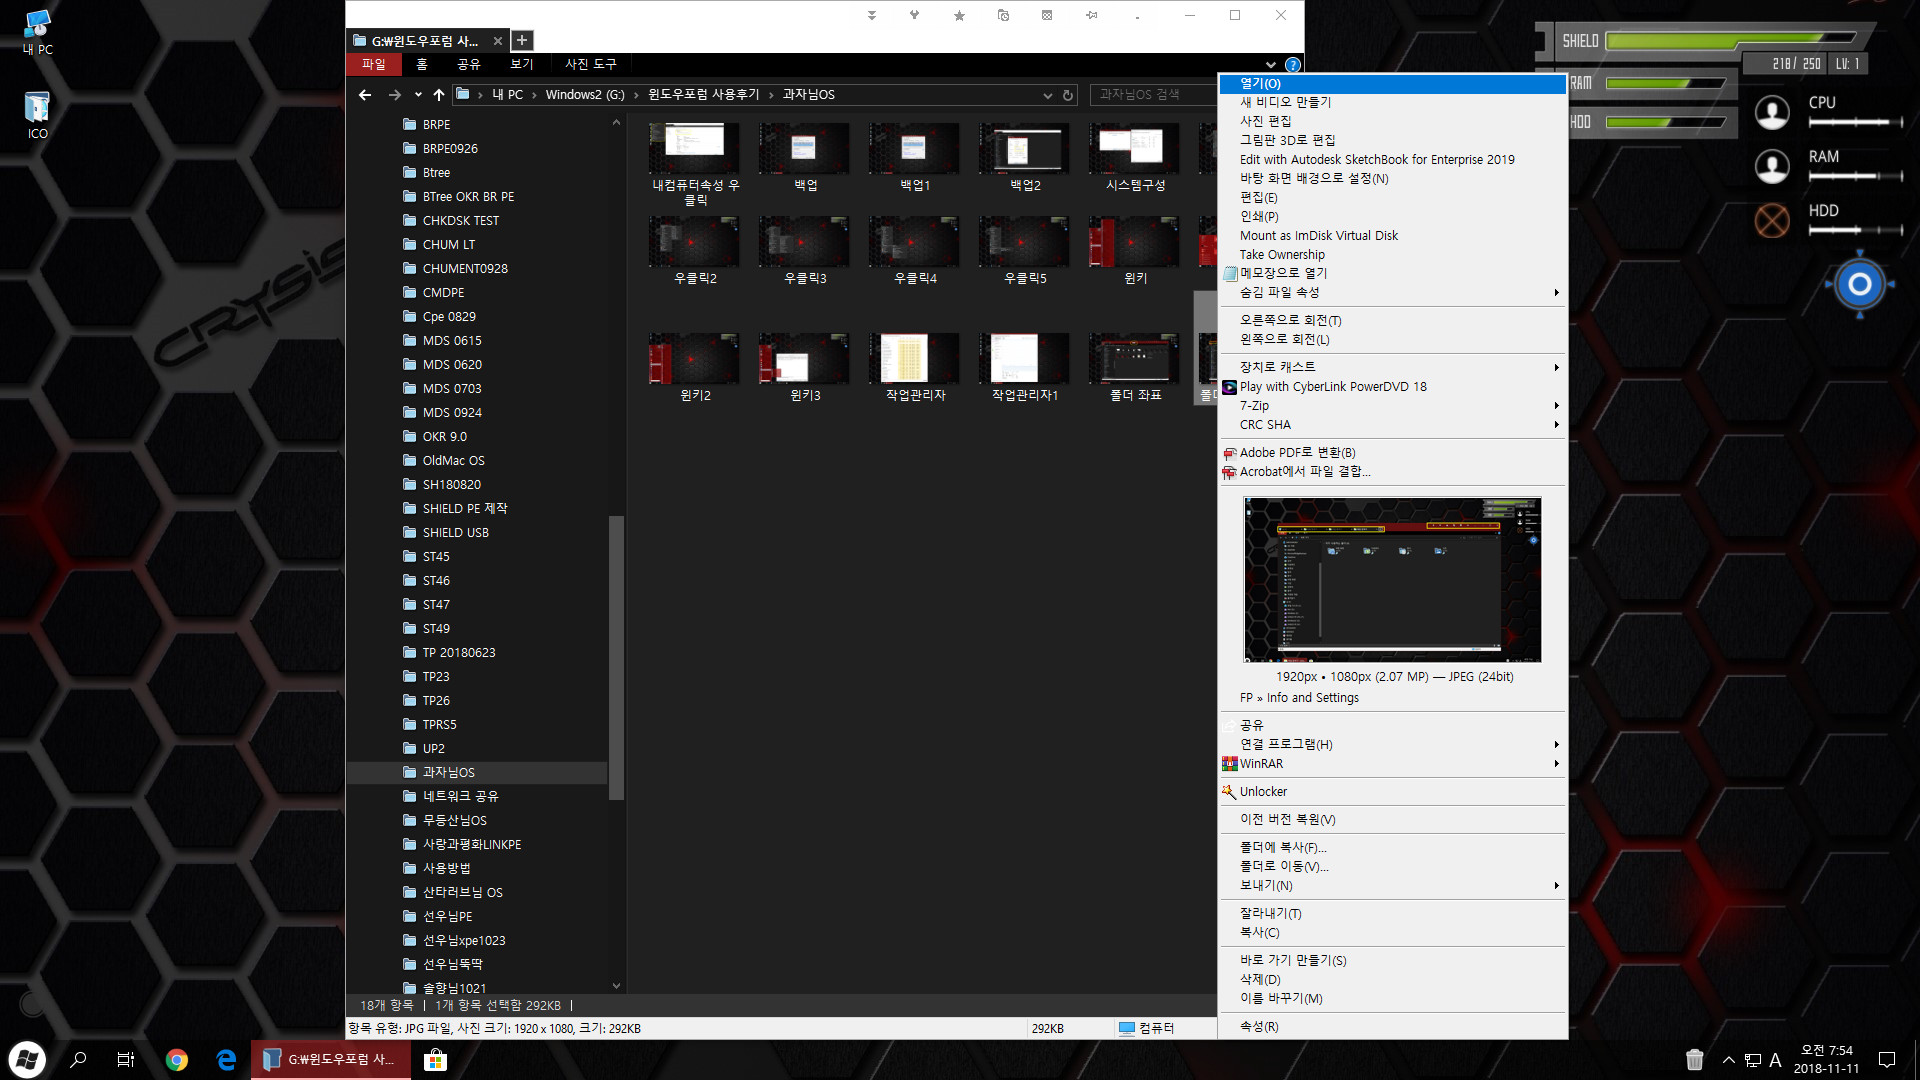Click the pushpin icon in title bar
Viewport: 1920px width, 1080px height.
(1091, 15)
